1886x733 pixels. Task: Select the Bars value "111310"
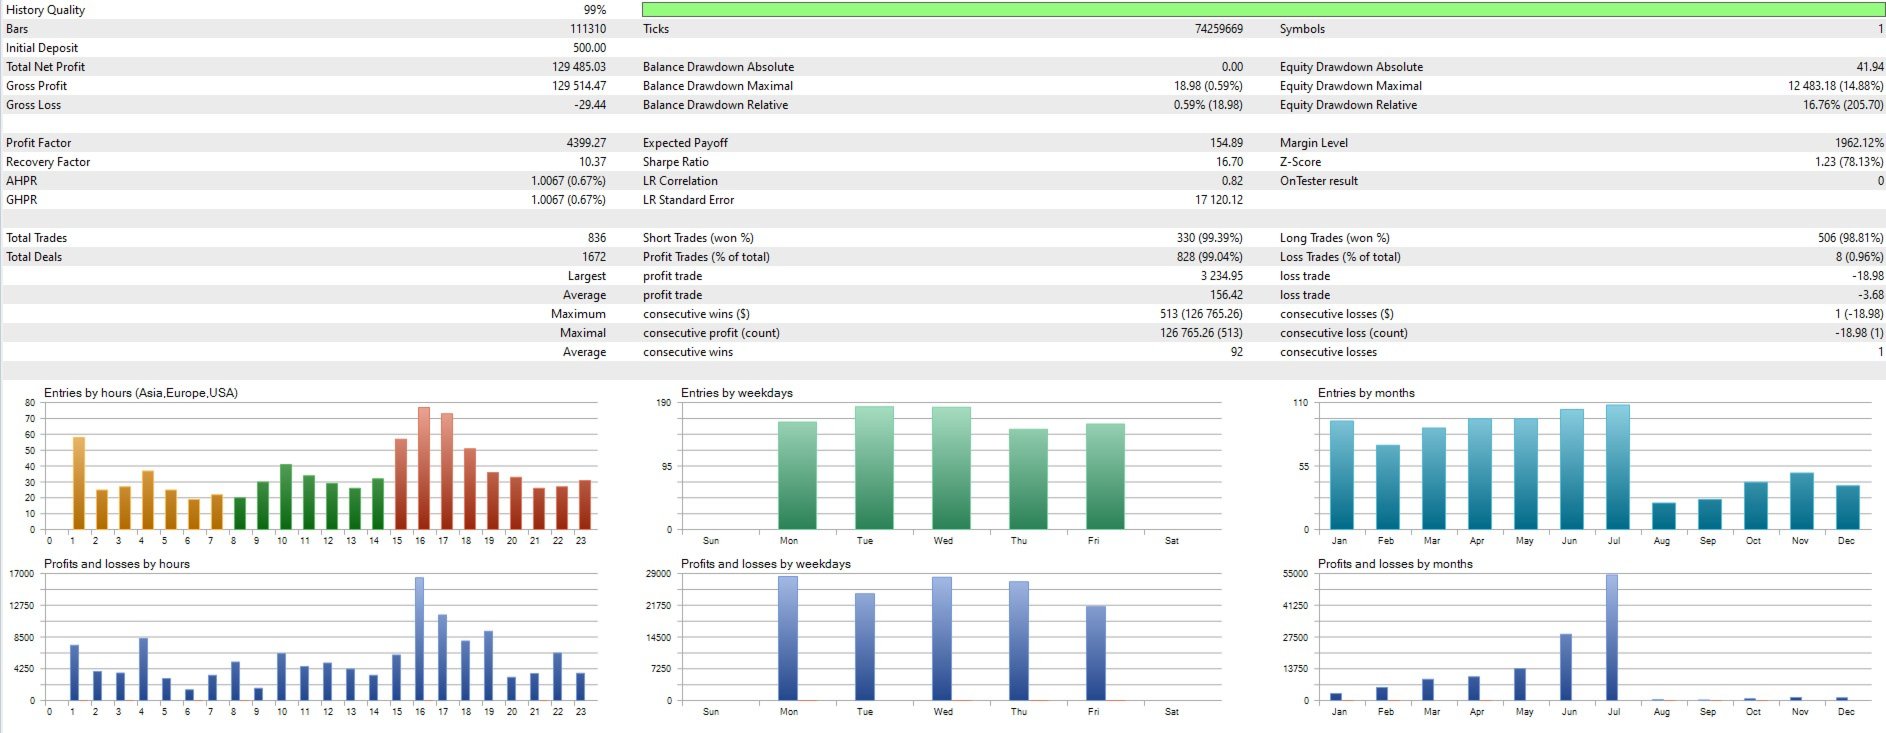[588, 29]
